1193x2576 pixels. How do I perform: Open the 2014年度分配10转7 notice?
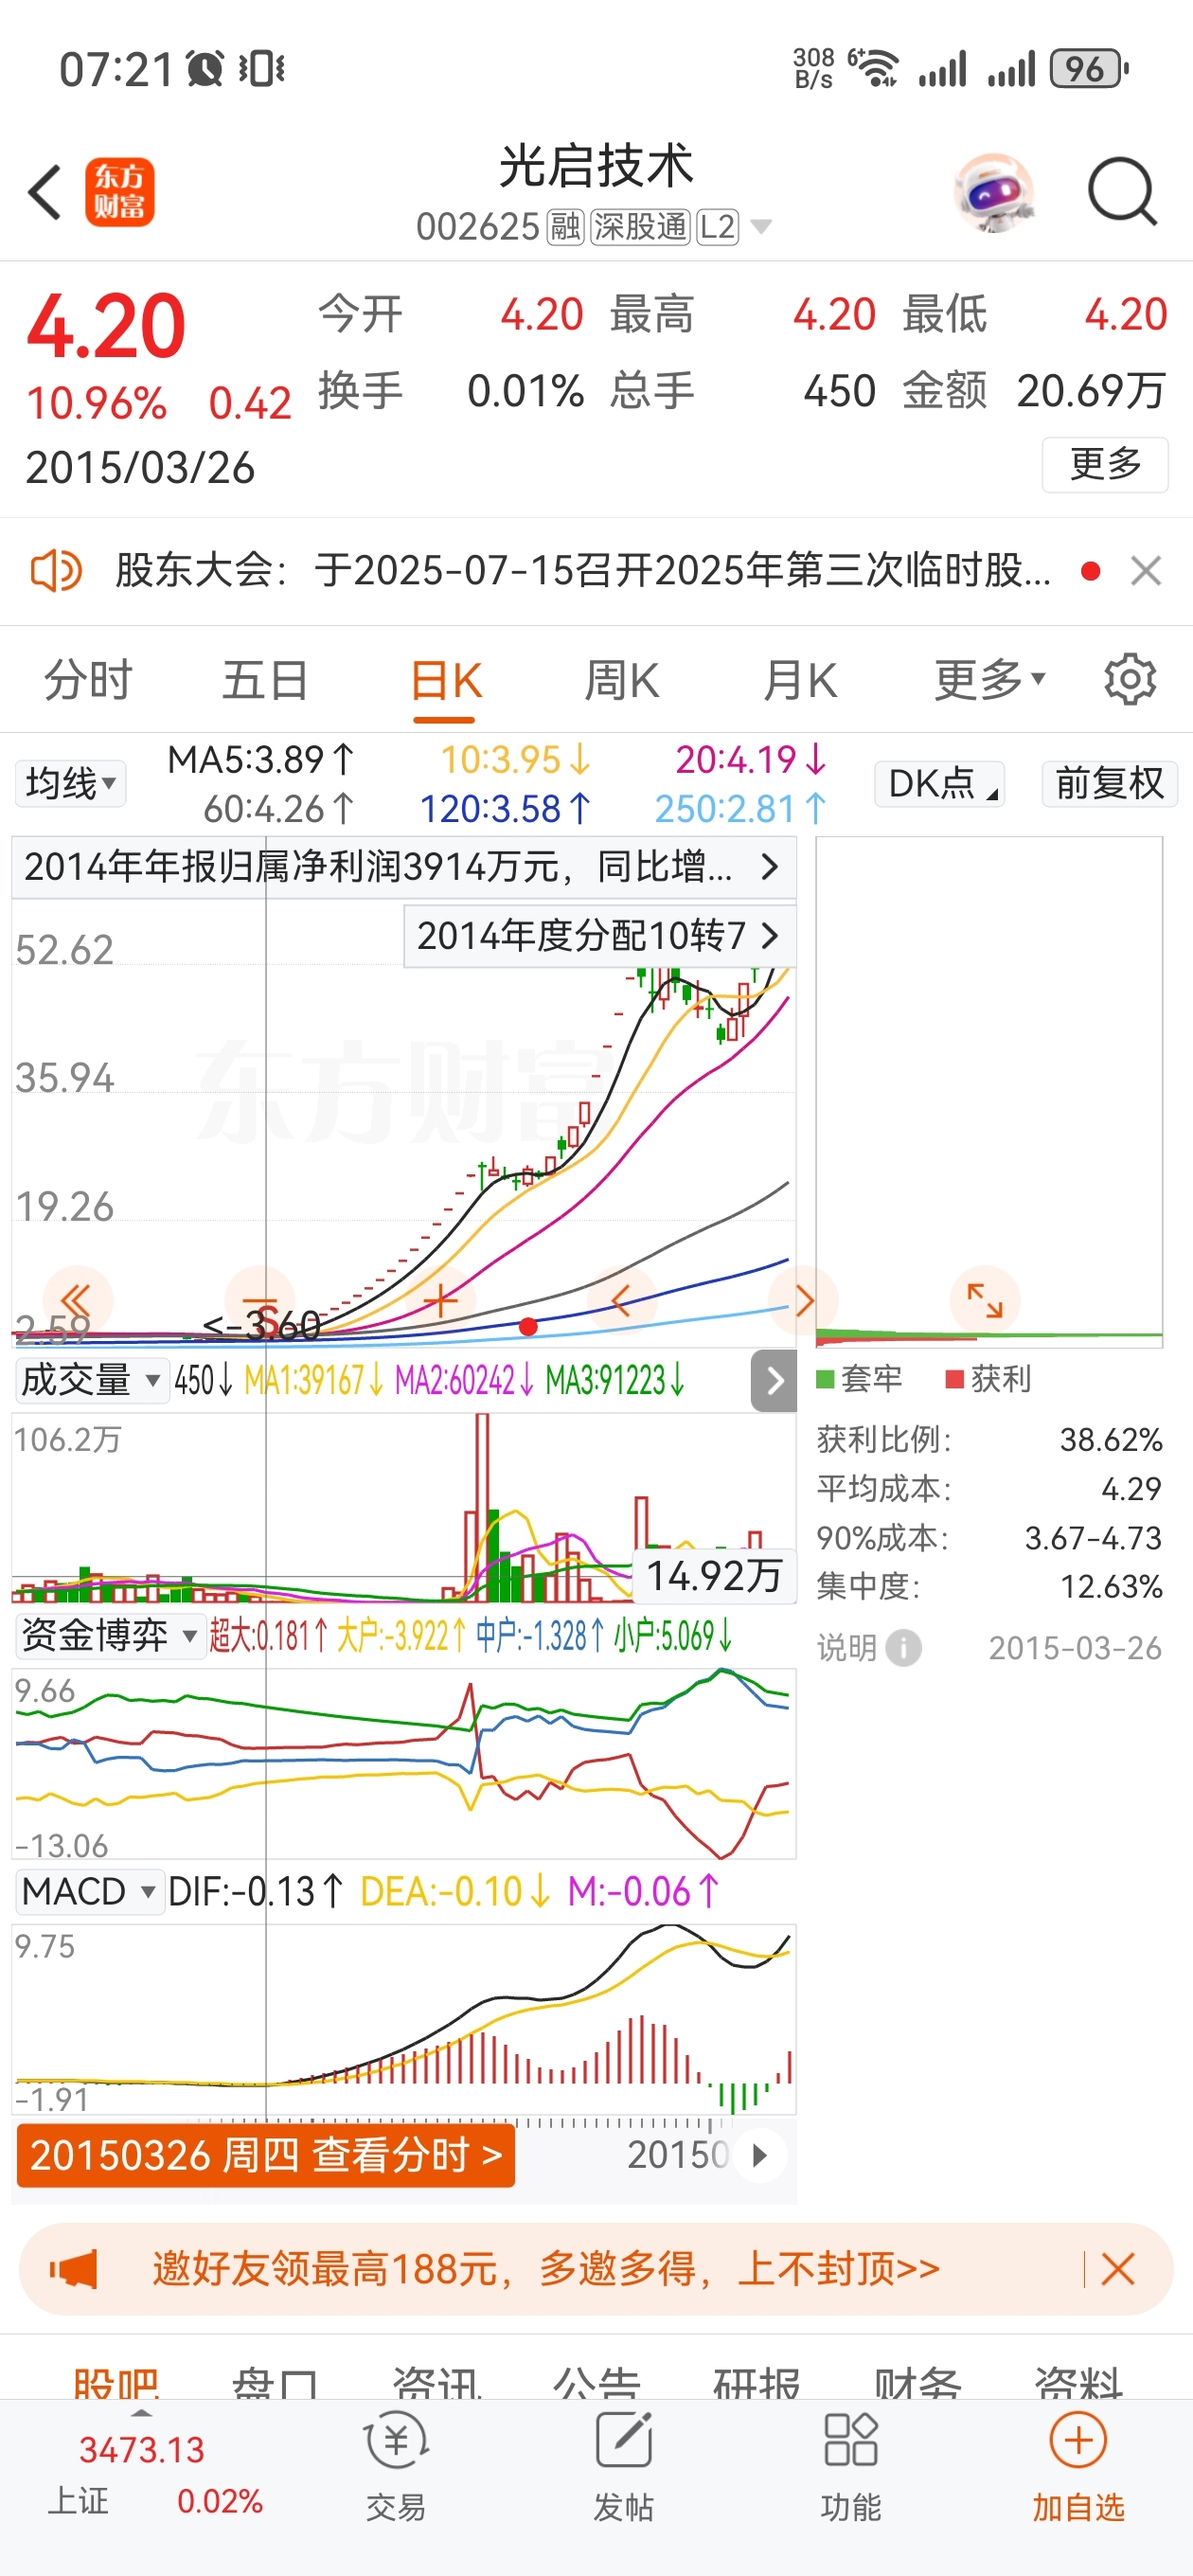[x=599, y=936]
